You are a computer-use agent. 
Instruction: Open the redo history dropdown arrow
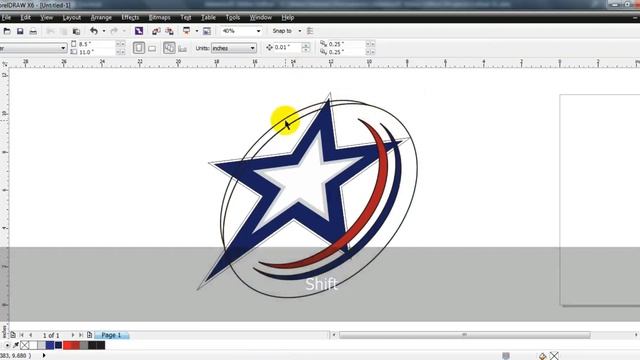124,31
